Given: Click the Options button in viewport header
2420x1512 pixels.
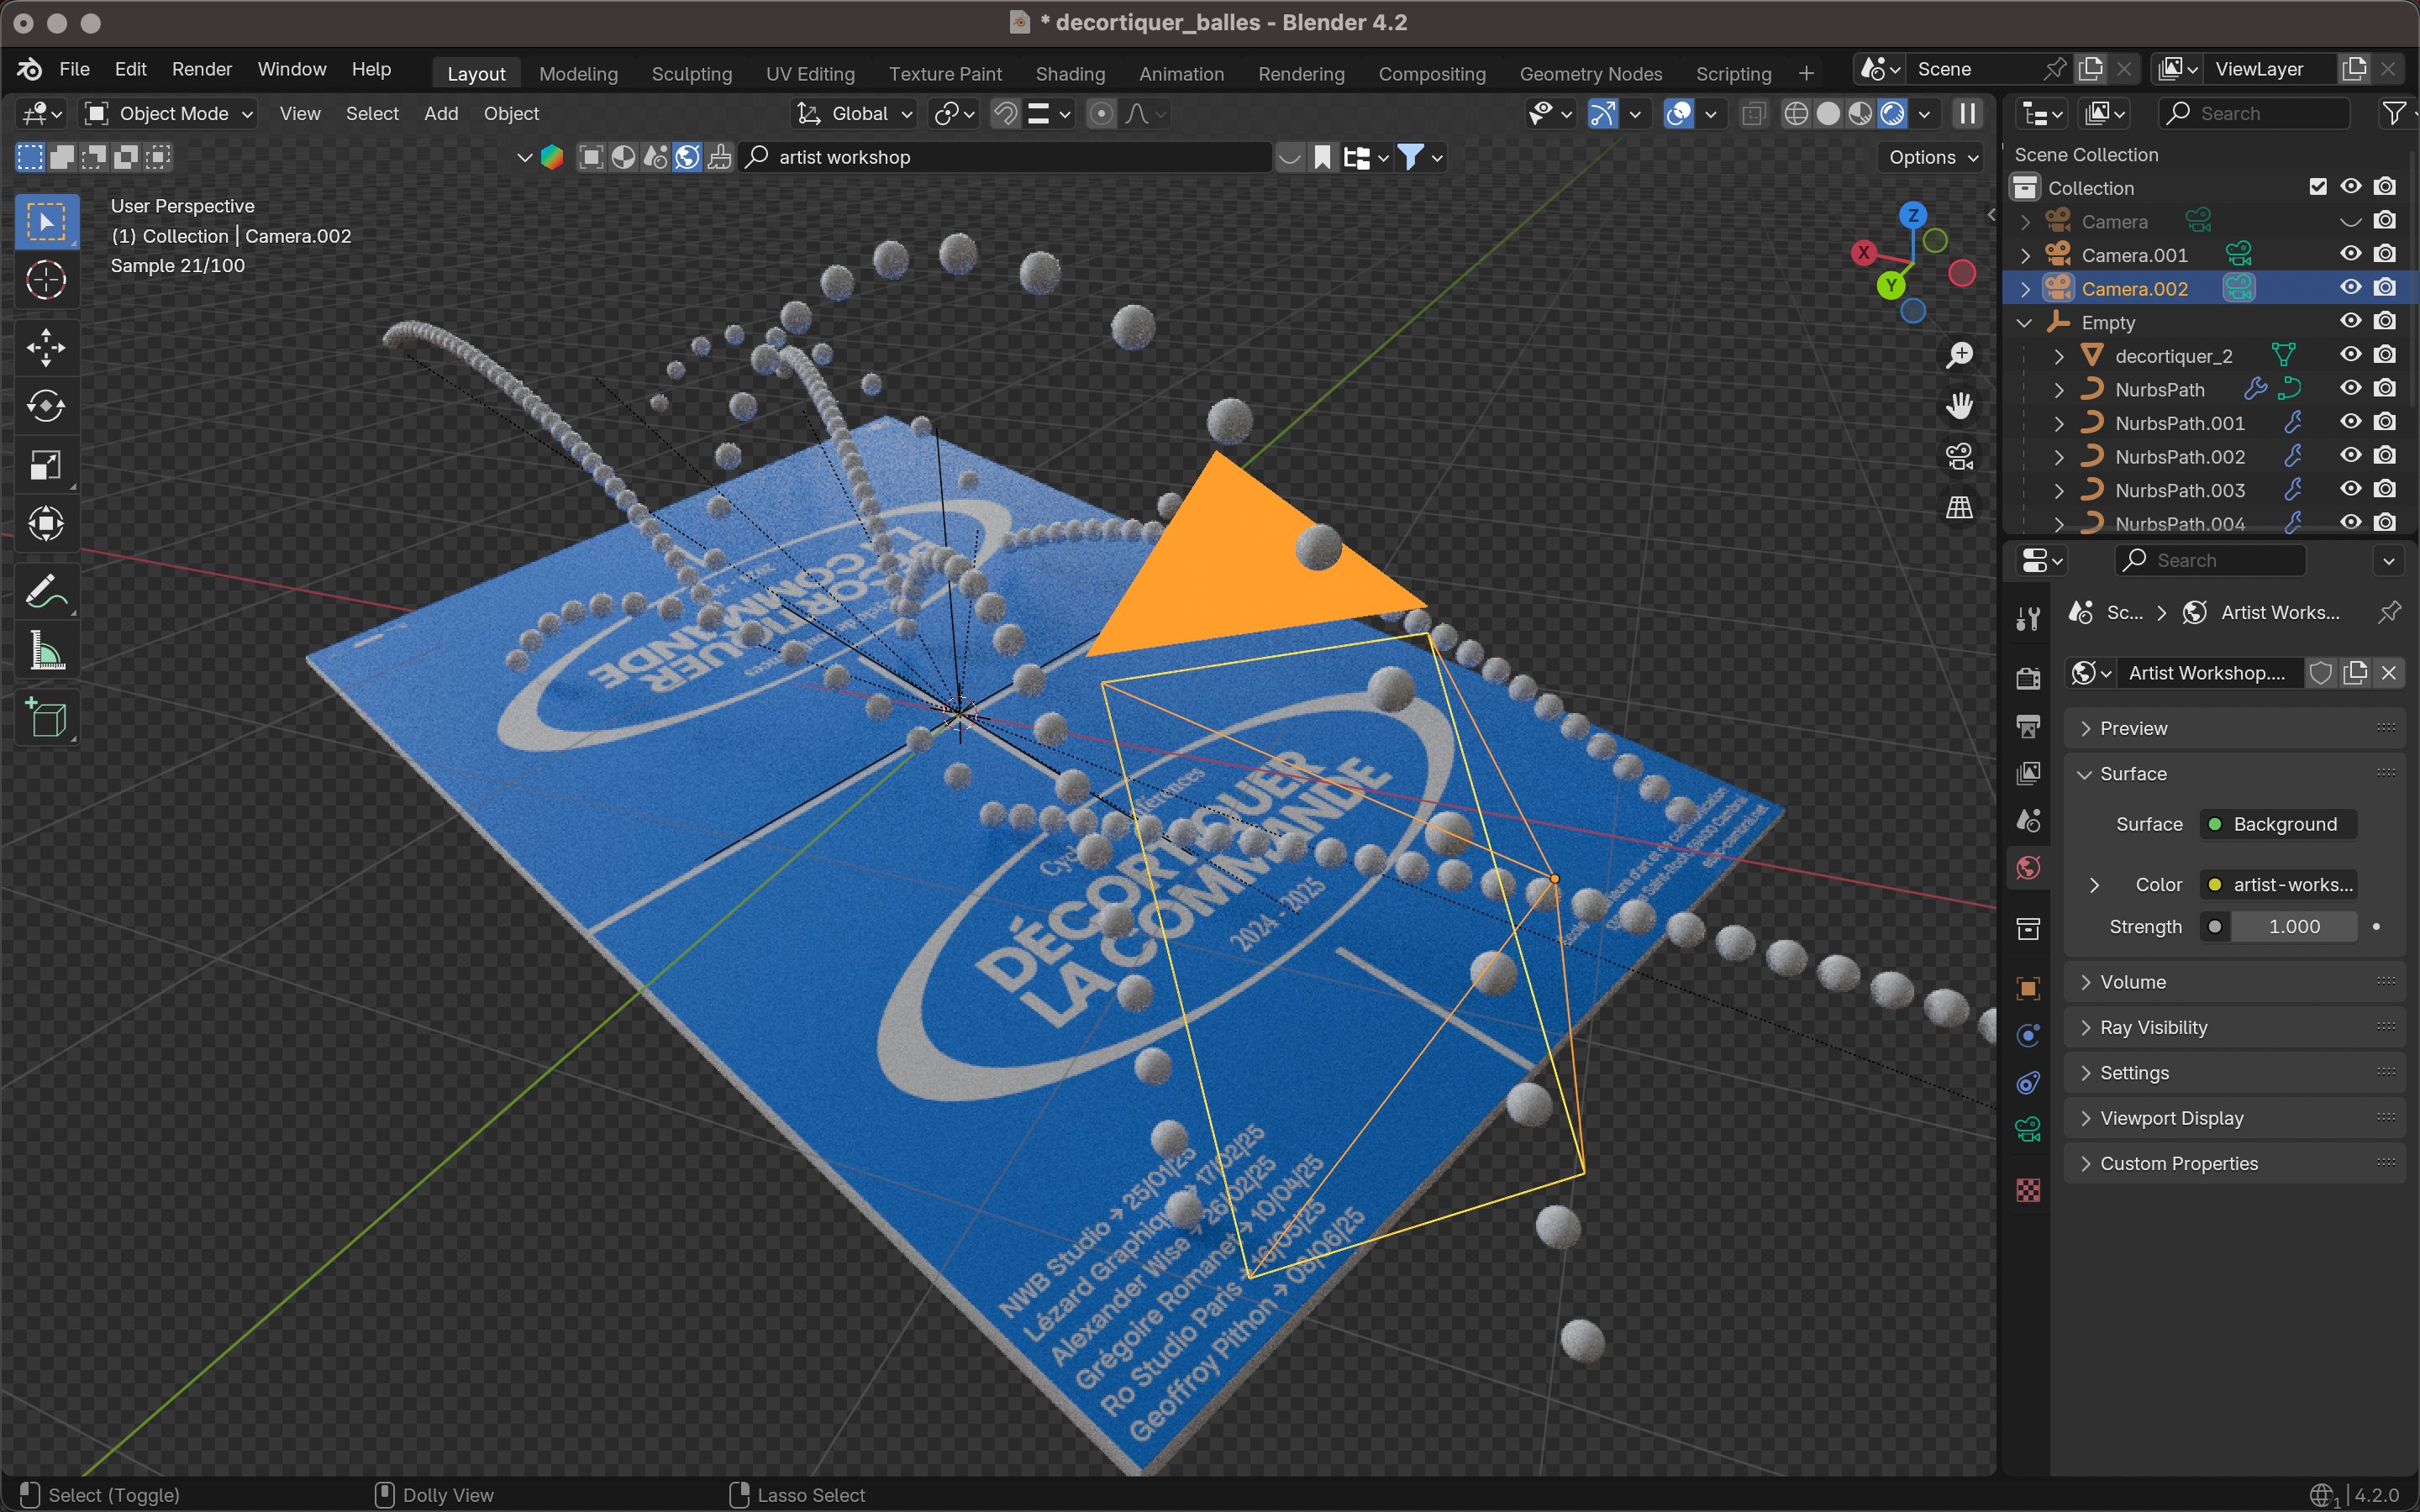Looking at the screenshot, I should coord(1932,157).
